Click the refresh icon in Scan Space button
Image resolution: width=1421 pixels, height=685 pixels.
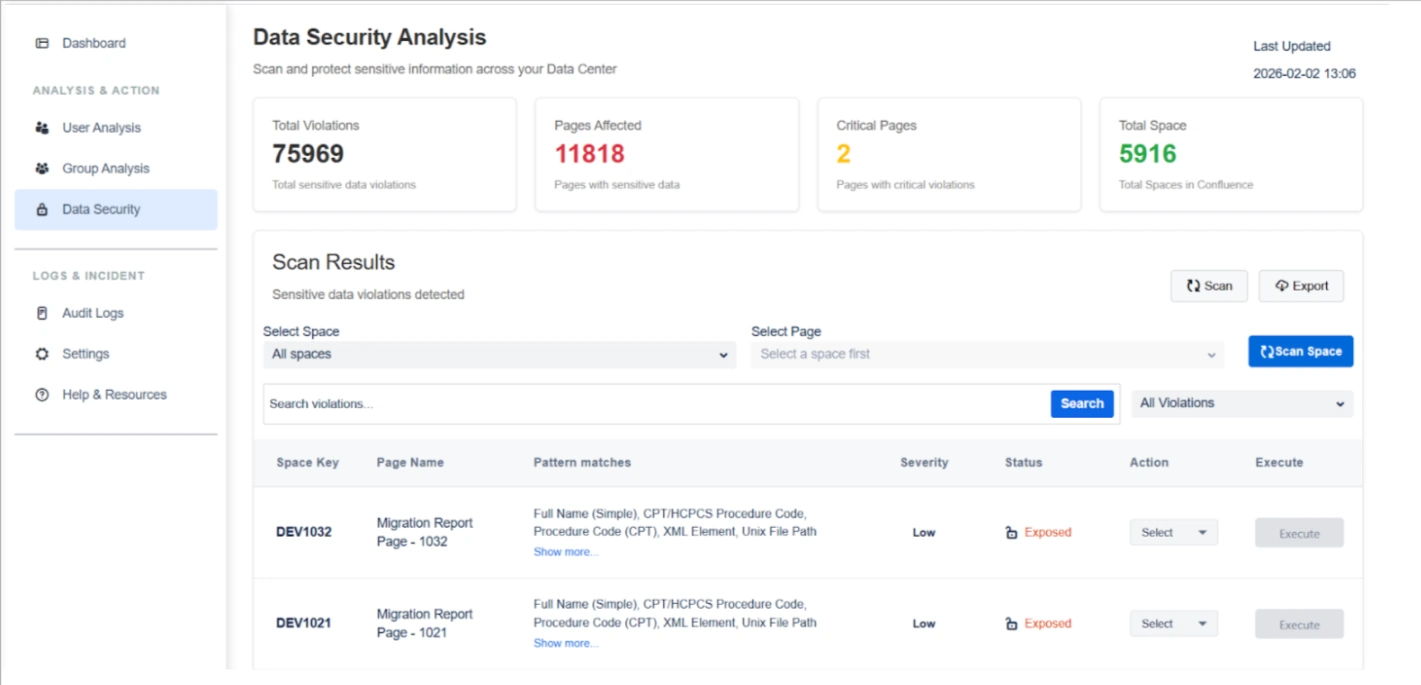1269,351
